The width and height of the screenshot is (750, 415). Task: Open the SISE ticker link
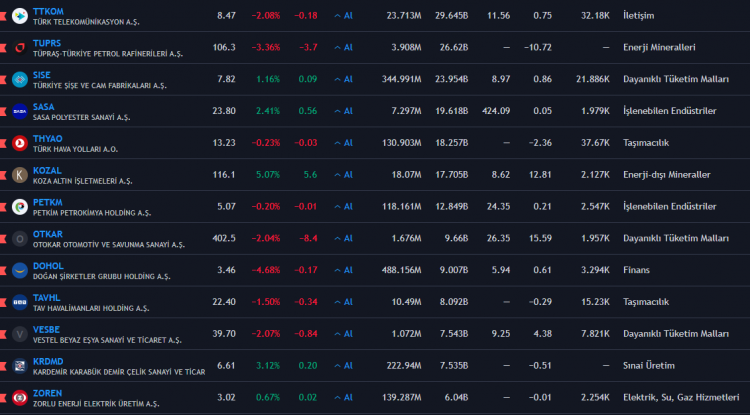click(x=42, y=75)
